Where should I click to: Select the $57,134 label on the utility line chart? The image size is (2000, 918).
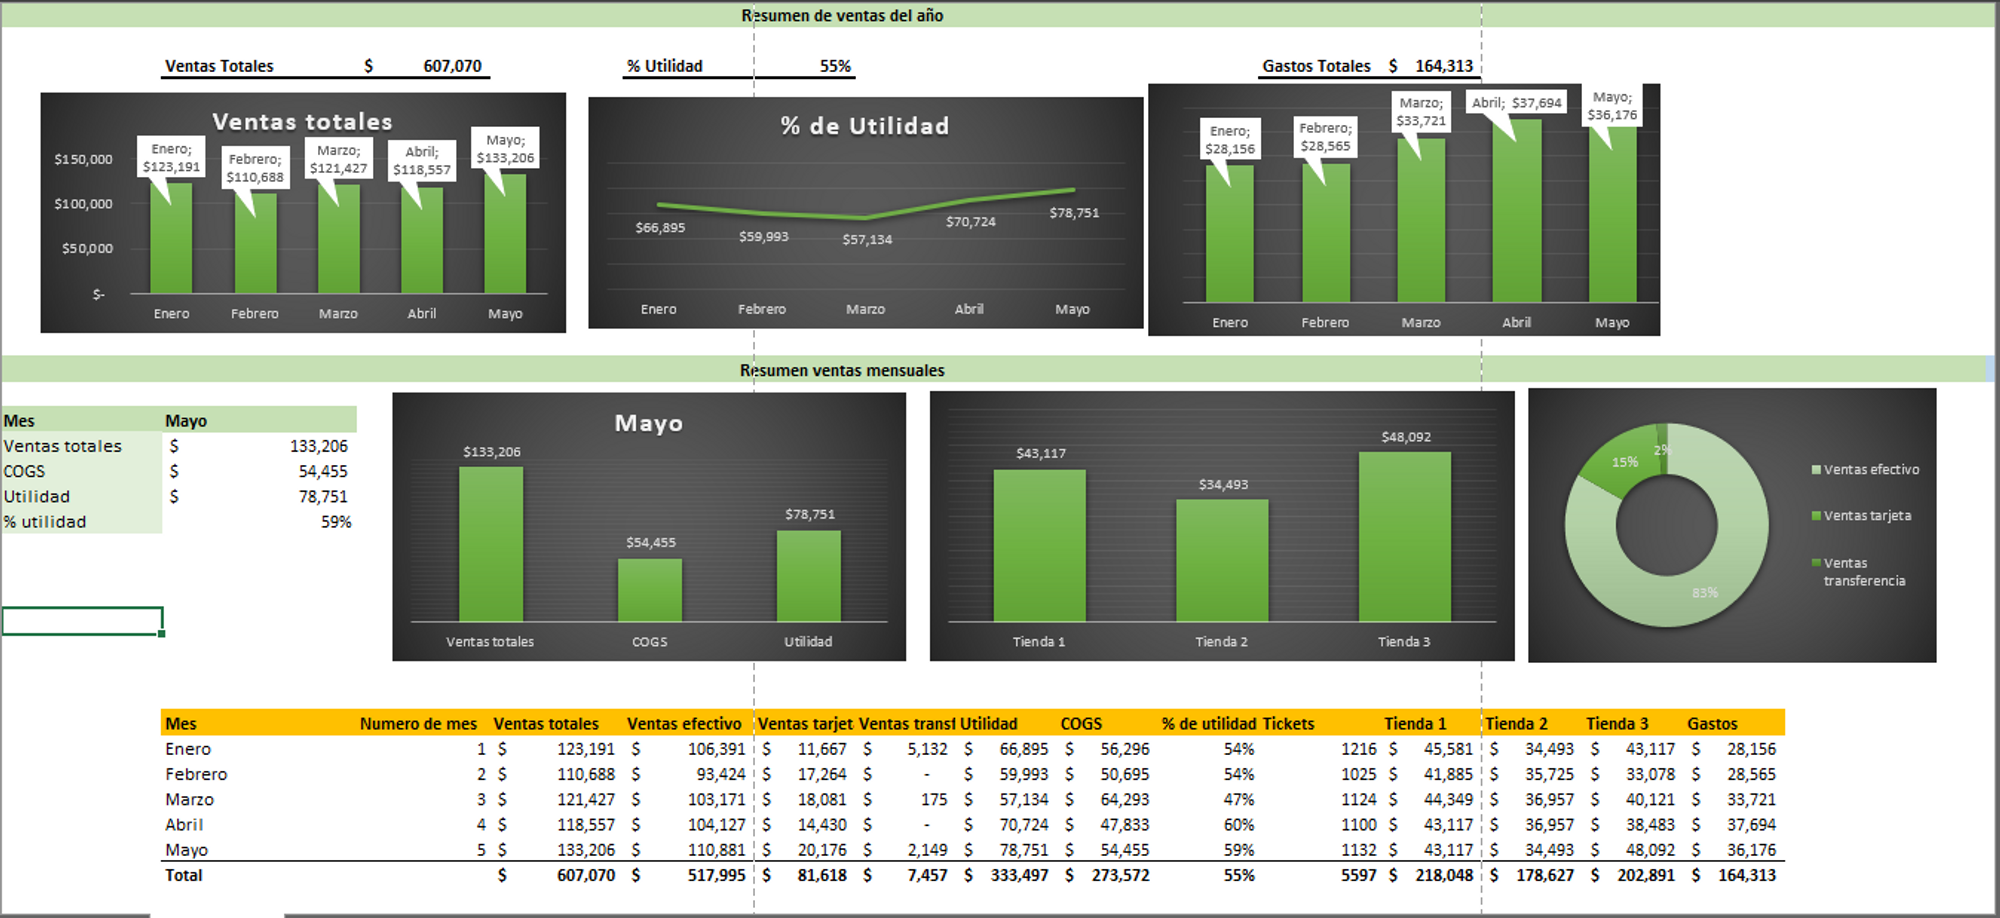pyautogui.click(x=867, y=240)
